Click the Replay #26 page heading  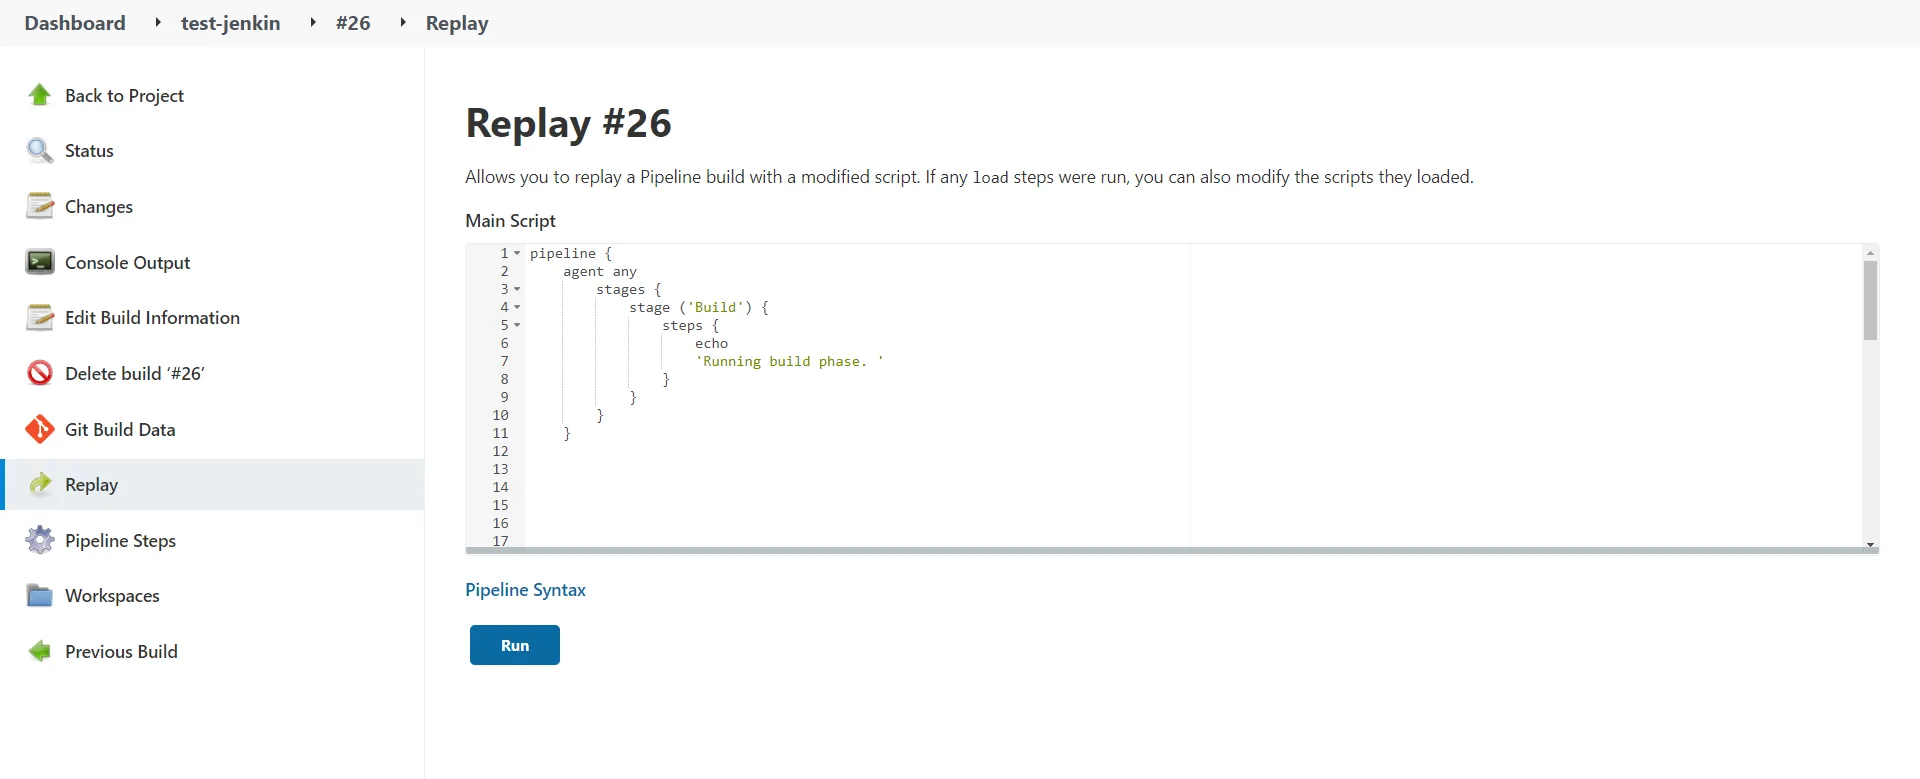tap(568, 123)
